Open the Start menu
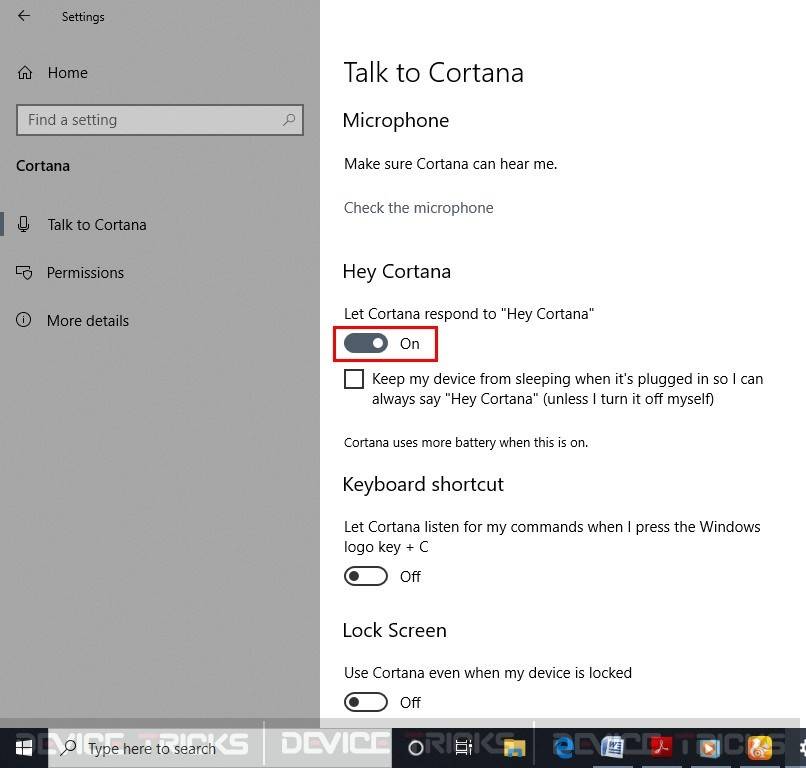The image size is (806, 768). pos(23,747)
